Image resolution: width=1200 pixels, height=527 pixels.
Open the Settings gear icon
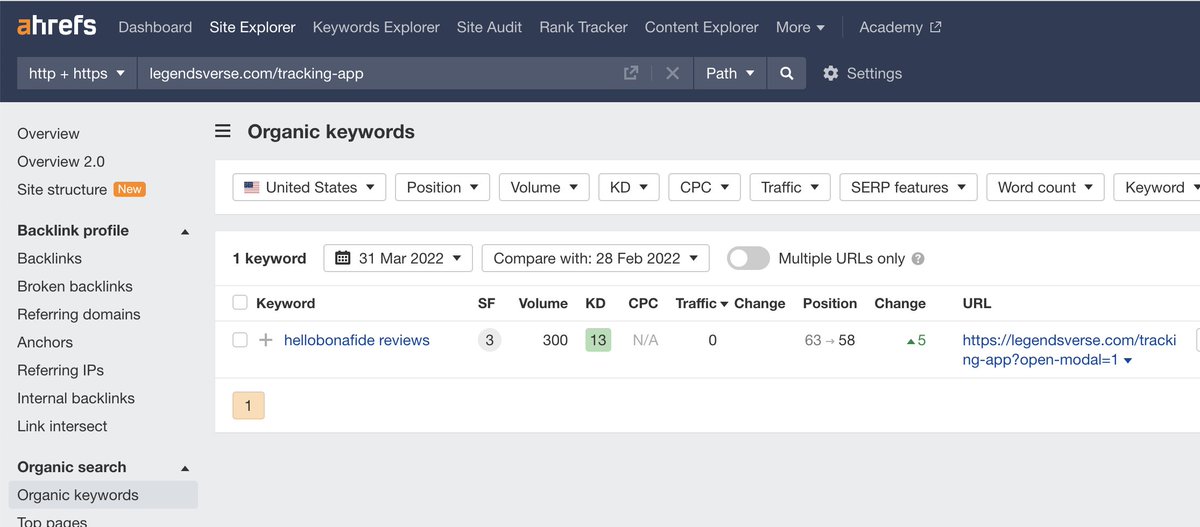(830, 73)
